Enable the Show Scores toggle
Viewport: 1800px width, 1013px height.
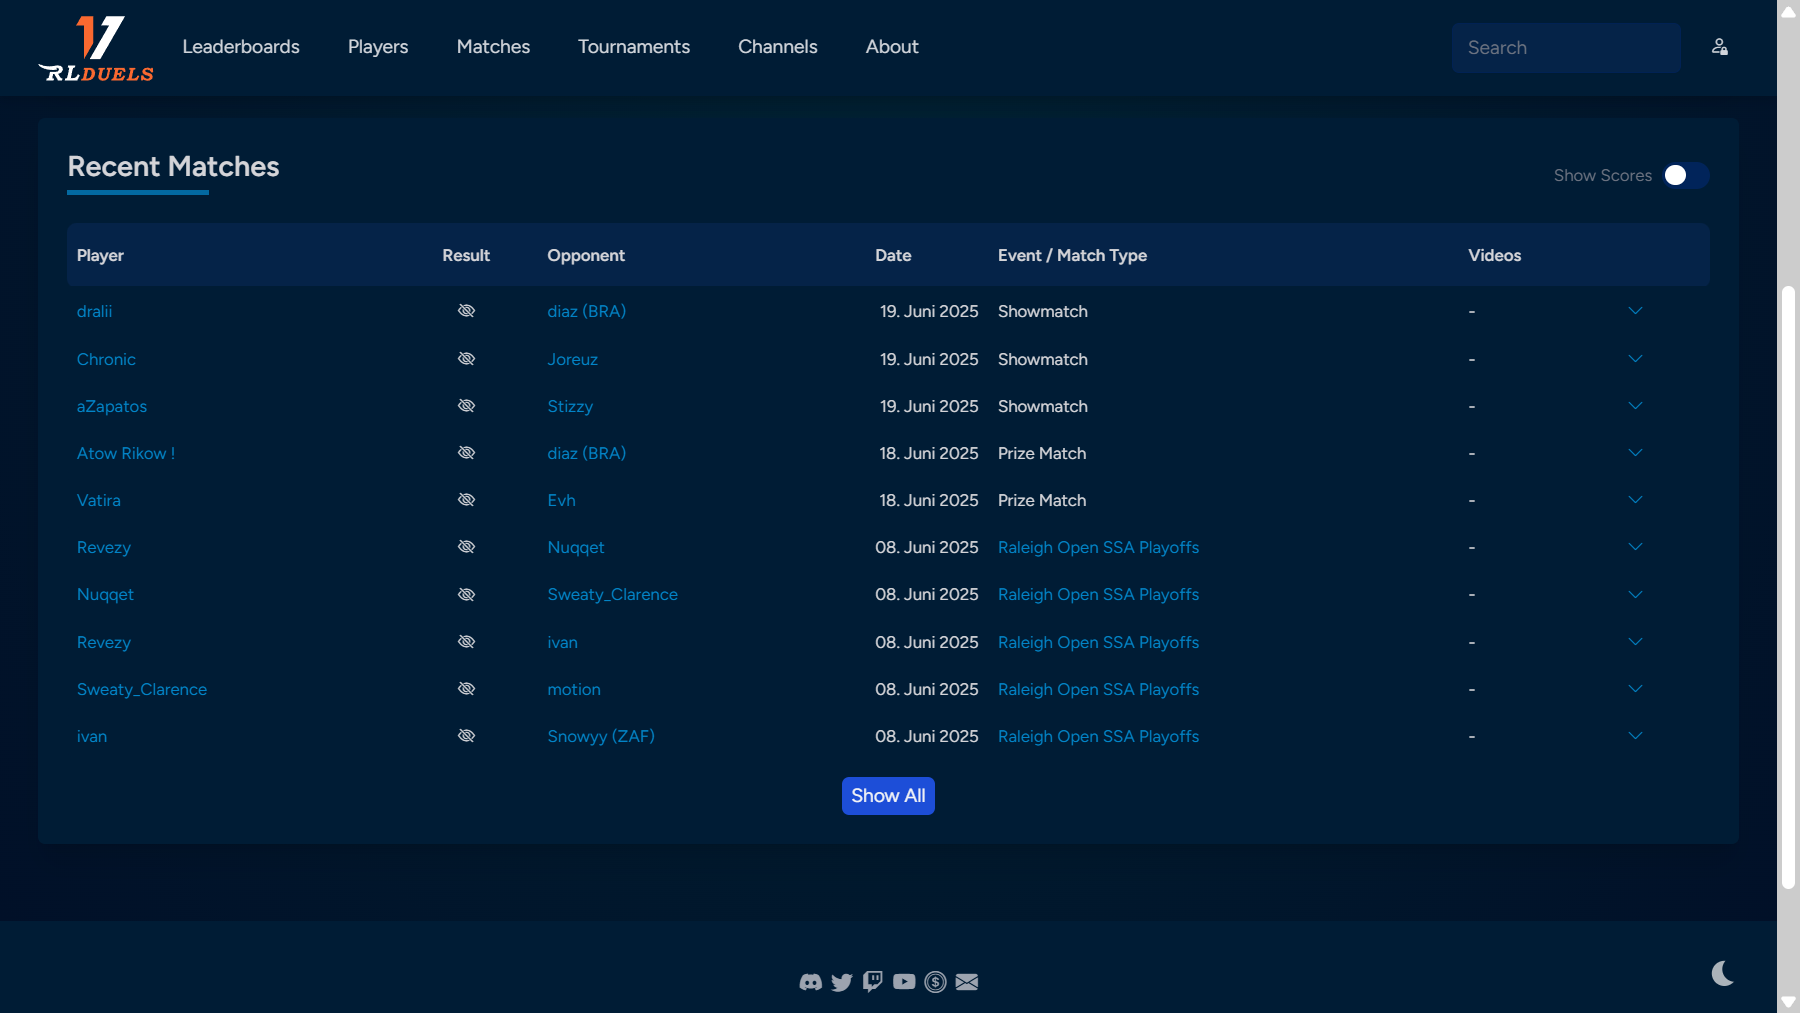point(1685,175)
